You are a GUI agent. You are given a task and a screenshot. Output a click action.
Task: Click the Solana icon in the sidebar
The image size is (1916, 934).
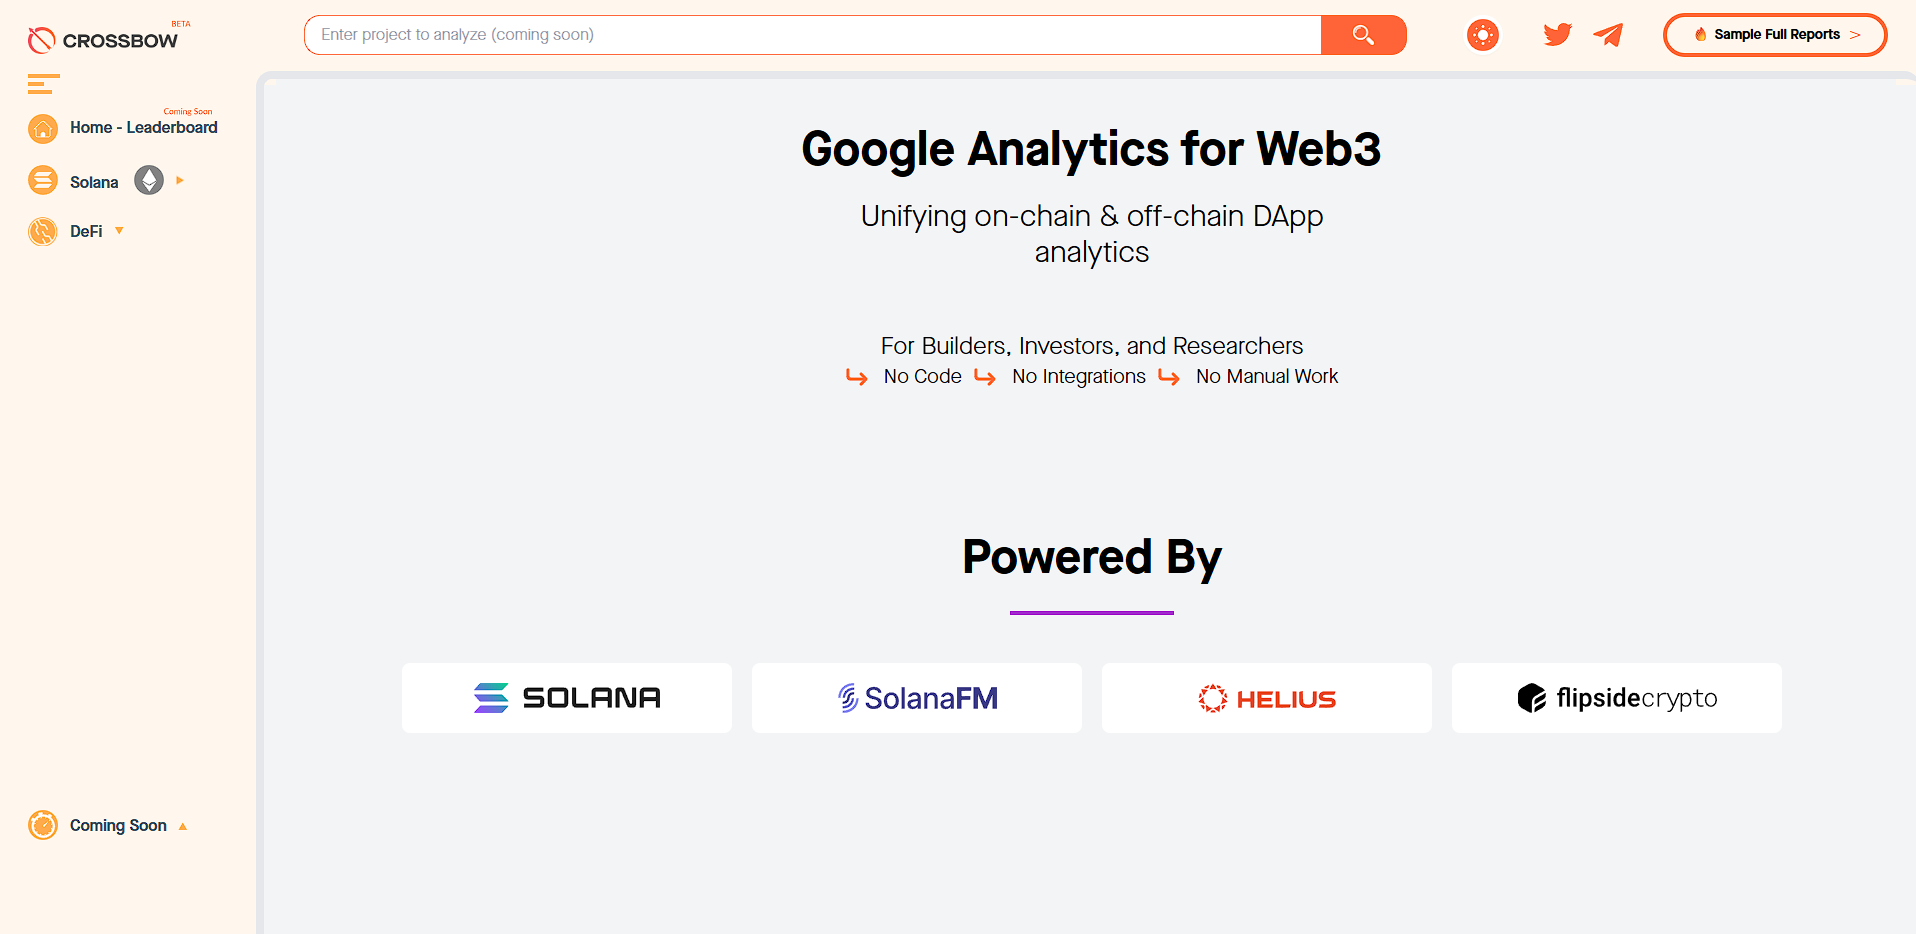pos(43,180)
